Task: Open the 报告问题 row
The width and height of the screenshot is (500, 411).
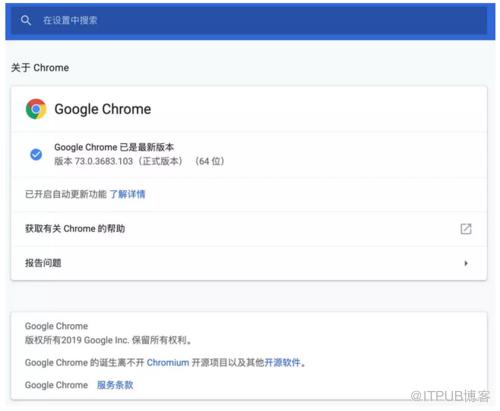Action: pyautogui.click(x=249, y=263)
